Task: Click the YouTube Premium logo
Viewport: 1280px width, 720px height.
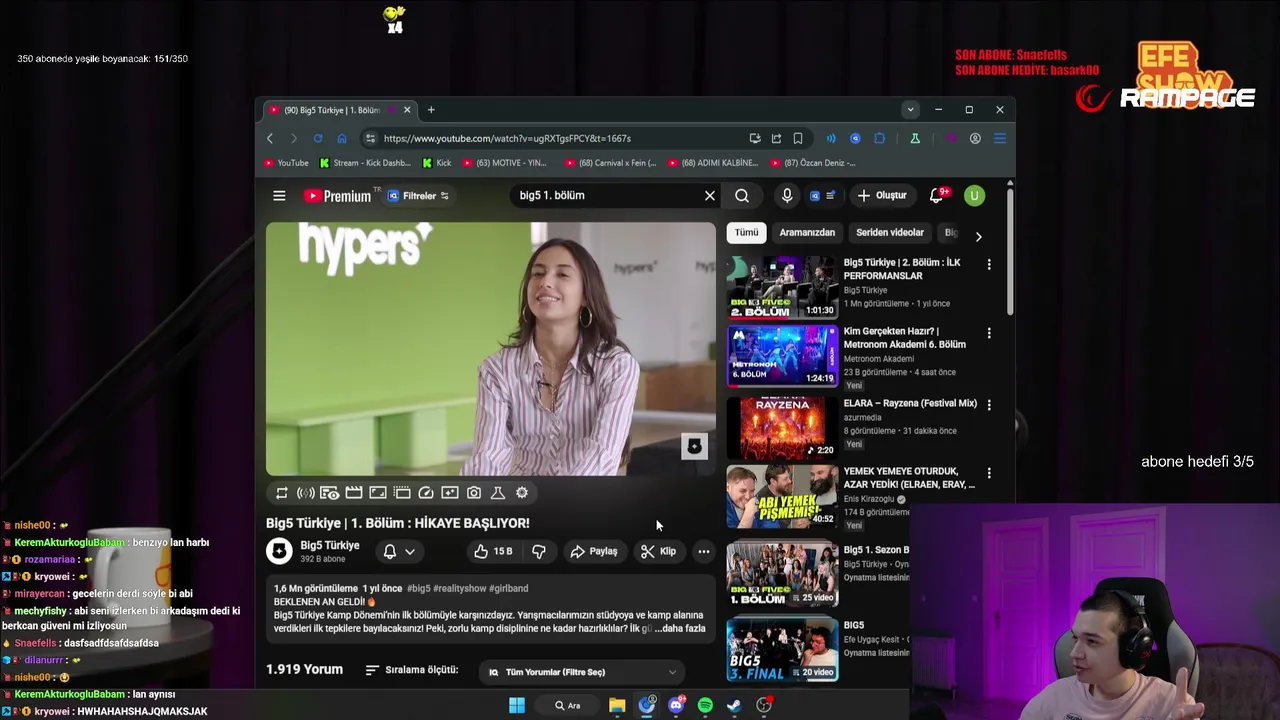Action: click(x=338, y=196)
